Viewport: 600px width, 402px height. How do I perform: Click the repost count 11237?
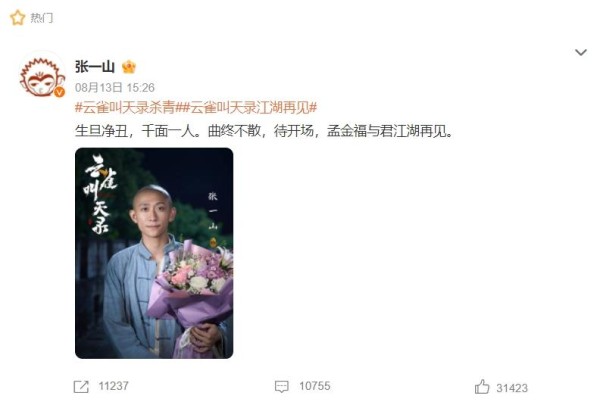pyautogui.click(x=113, y=386)
